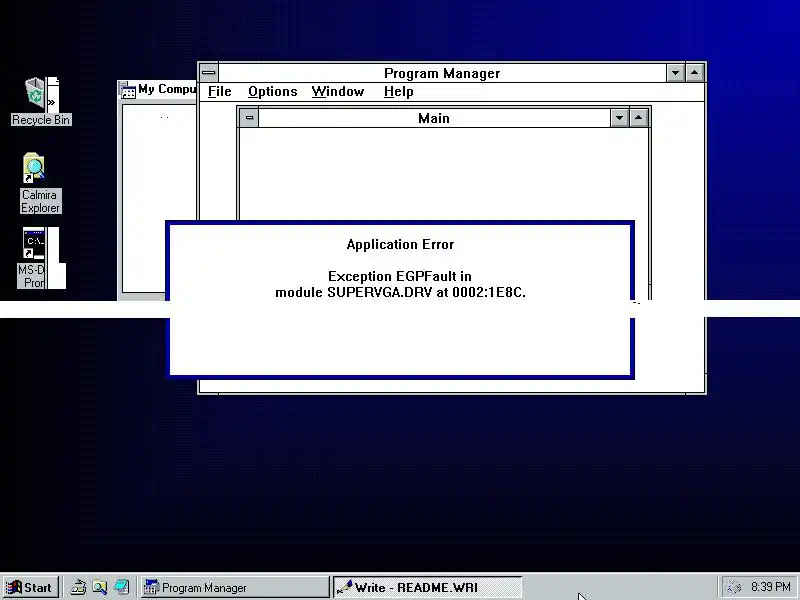Switch to Write - README.WRI taskbar button
Image resolution: width=800 pixels, height=600 pixels.
pos(428,587)
